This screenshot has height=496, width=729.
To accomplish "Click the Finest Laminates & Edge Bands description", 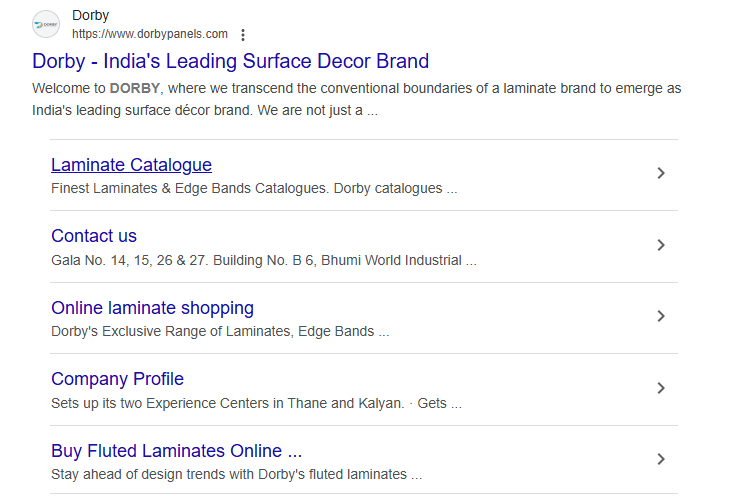I will pyautogui.click(x=254, y=188).
